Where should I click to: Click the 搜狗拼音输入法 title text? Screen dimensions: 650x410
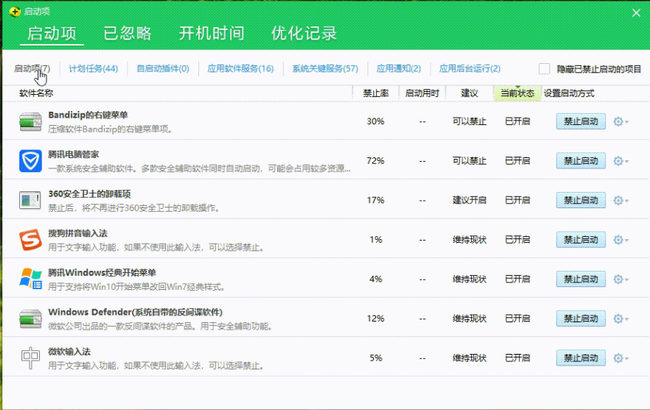78,233
